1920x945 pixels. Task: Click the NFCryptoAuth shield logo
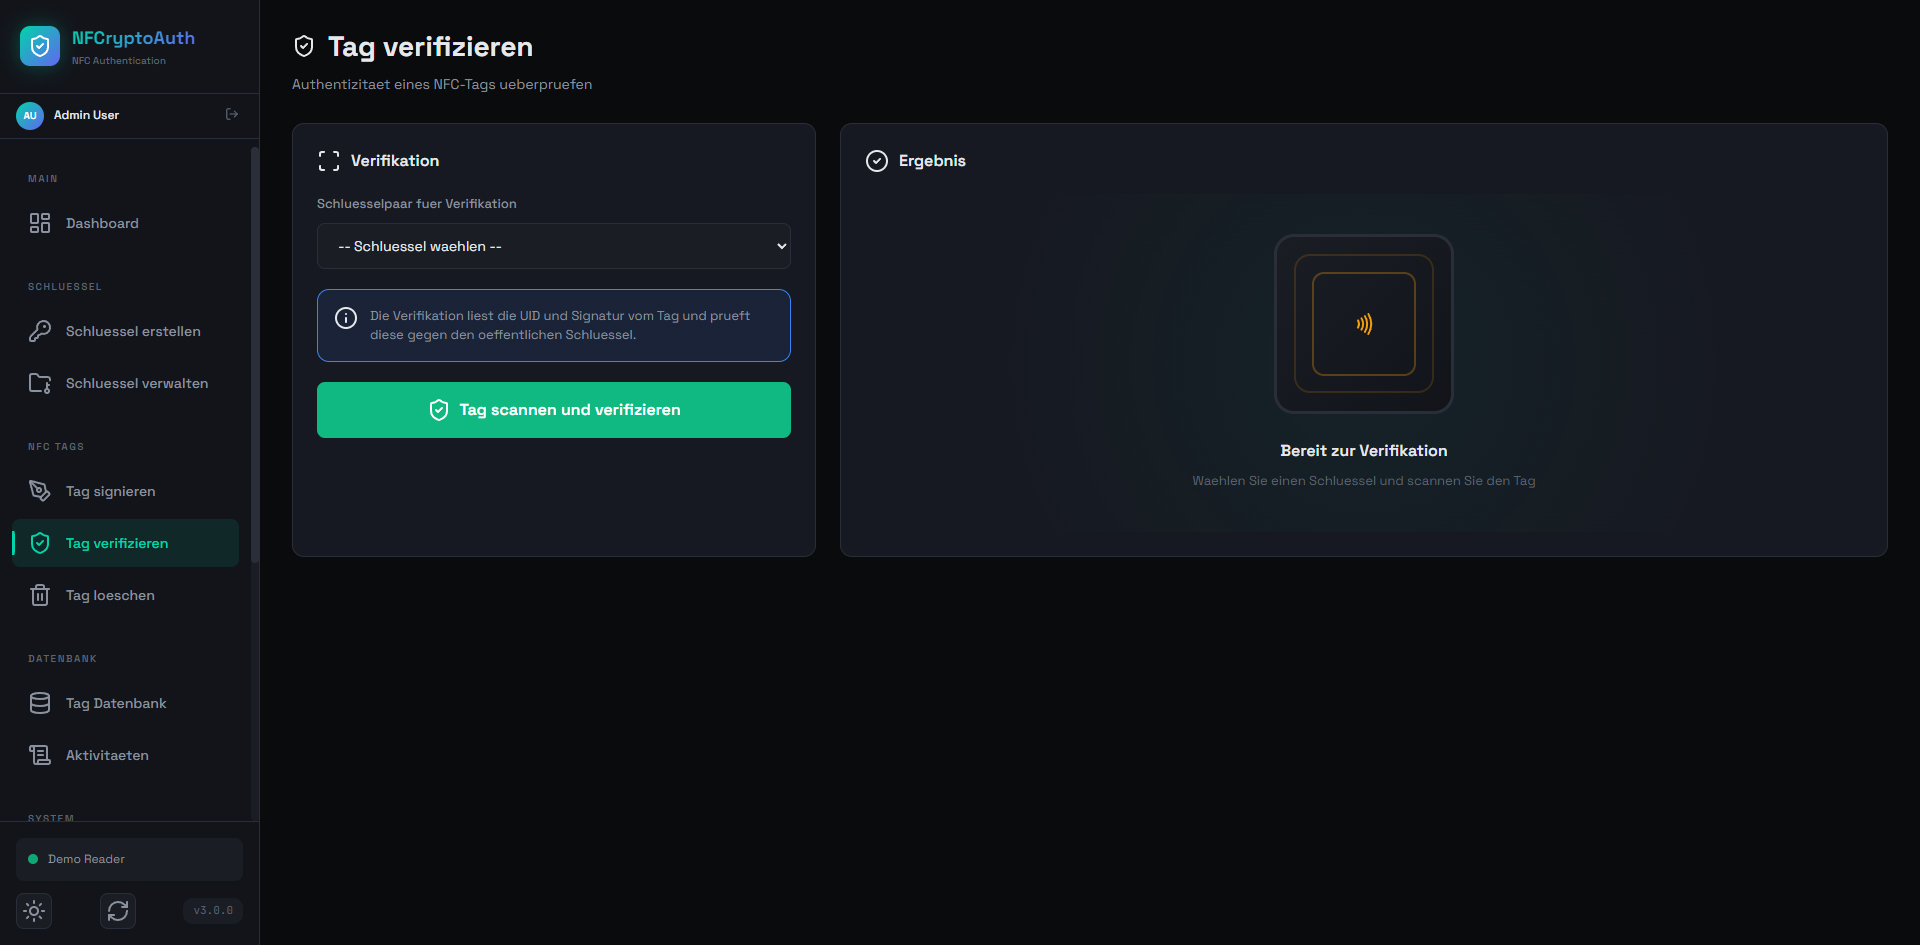(x=40, y=46)
